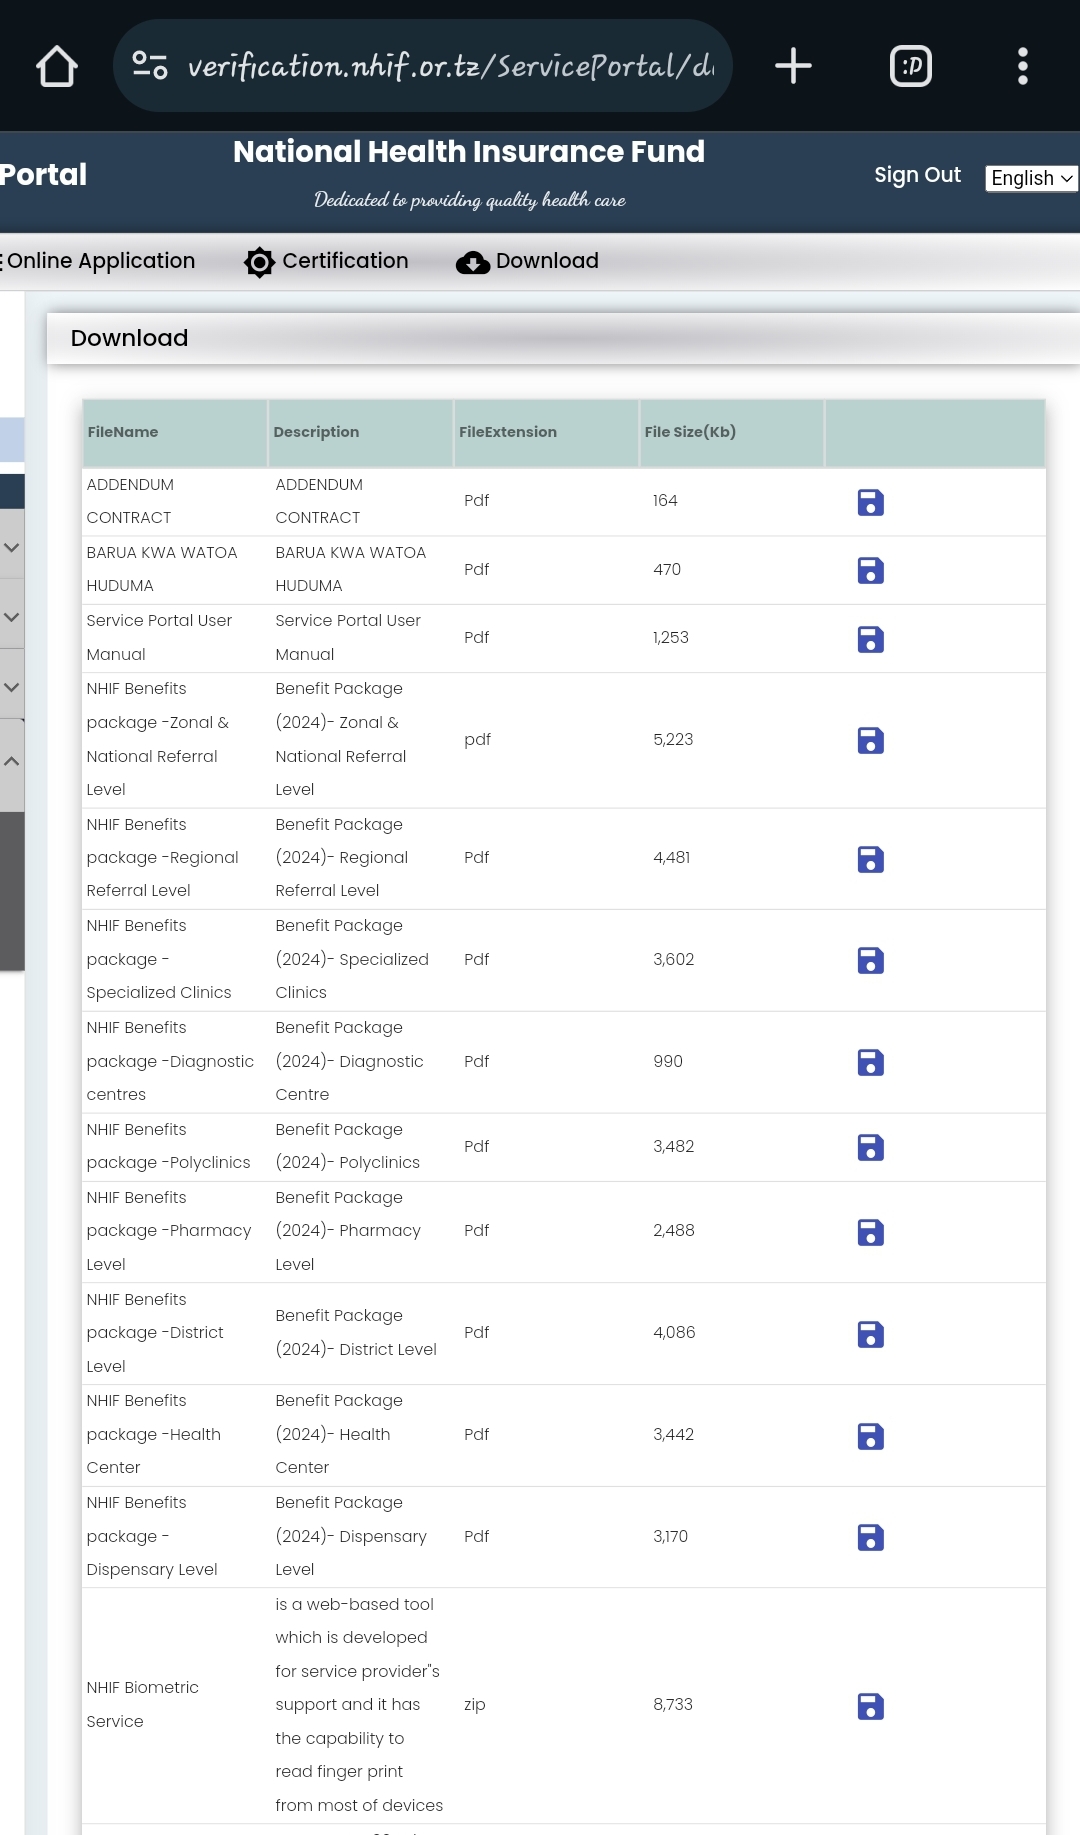Download Specialized Clinics benefits package

(870, 961)
